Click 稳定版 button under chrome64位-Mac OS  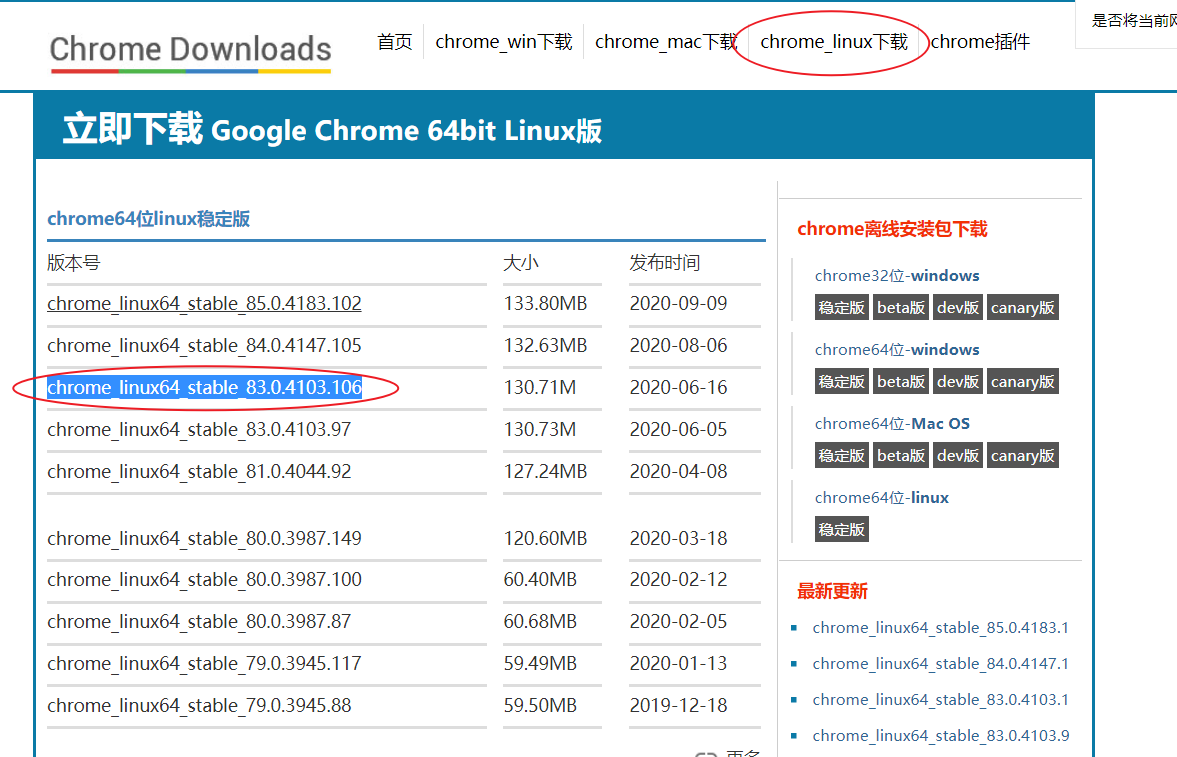click(x=841, y=455)
